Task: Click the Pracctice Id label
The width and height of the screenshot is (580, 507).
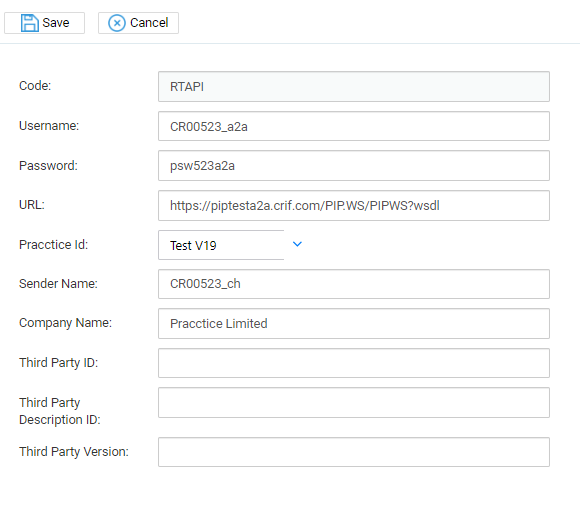Action: click(x=53, y=244)
